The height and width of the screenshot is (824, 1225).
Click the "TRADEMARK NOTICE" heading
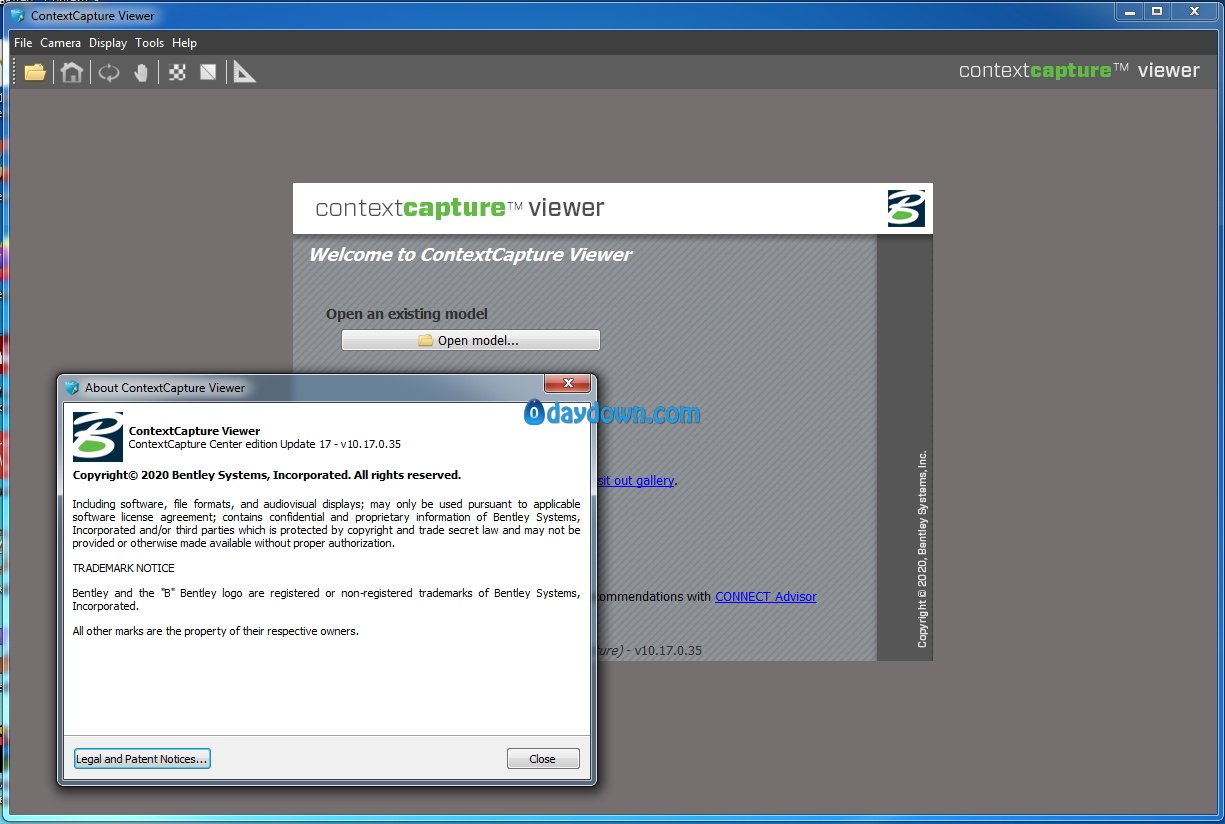point(123,568)
